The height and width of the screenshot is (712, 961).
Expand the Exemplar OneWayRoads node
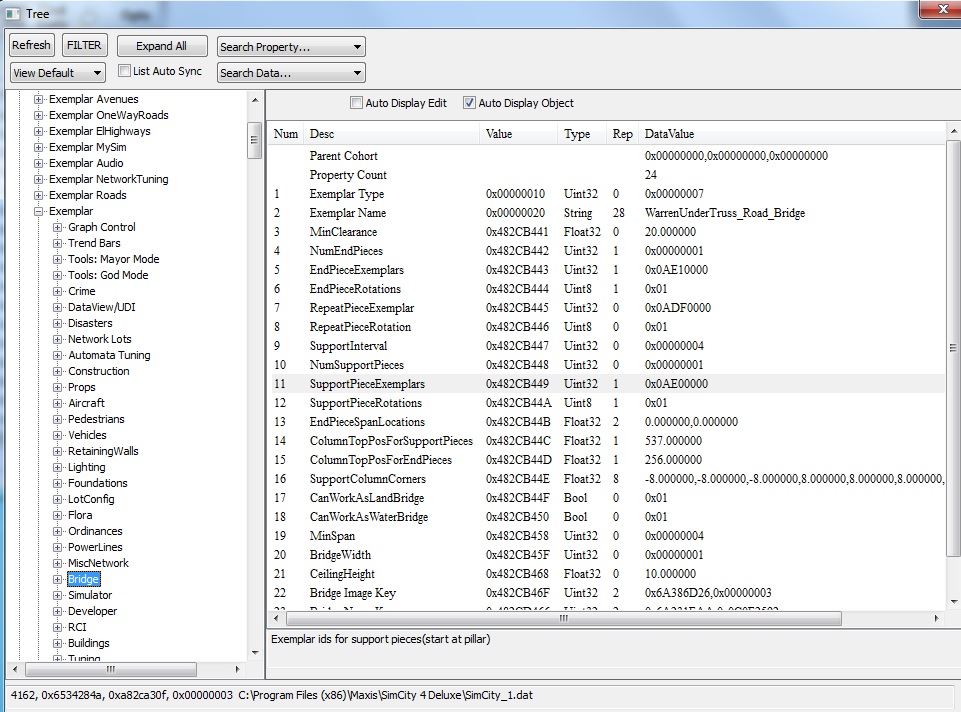click(x=38, y=115)
